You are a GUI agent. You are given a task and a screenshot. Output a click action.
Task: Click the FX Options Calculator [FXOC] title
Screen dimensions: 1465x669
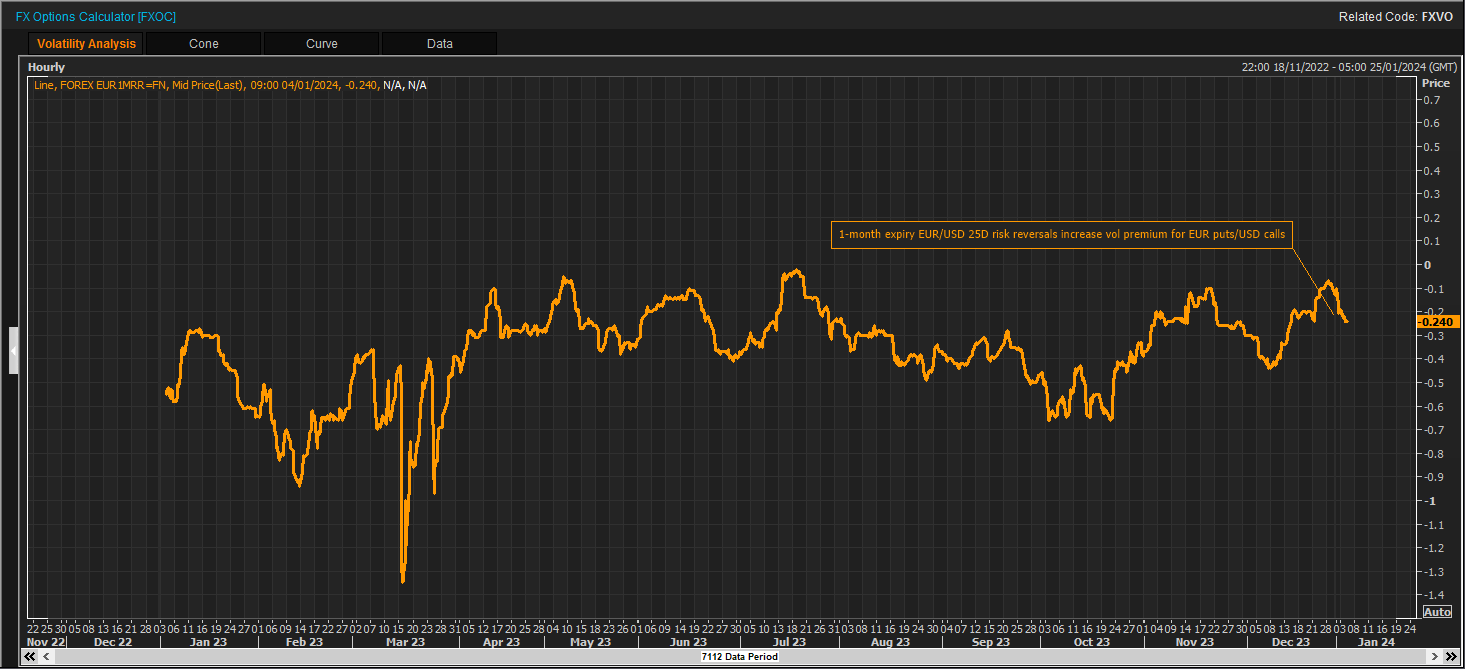pyautogui.click(x=96, y=17)
